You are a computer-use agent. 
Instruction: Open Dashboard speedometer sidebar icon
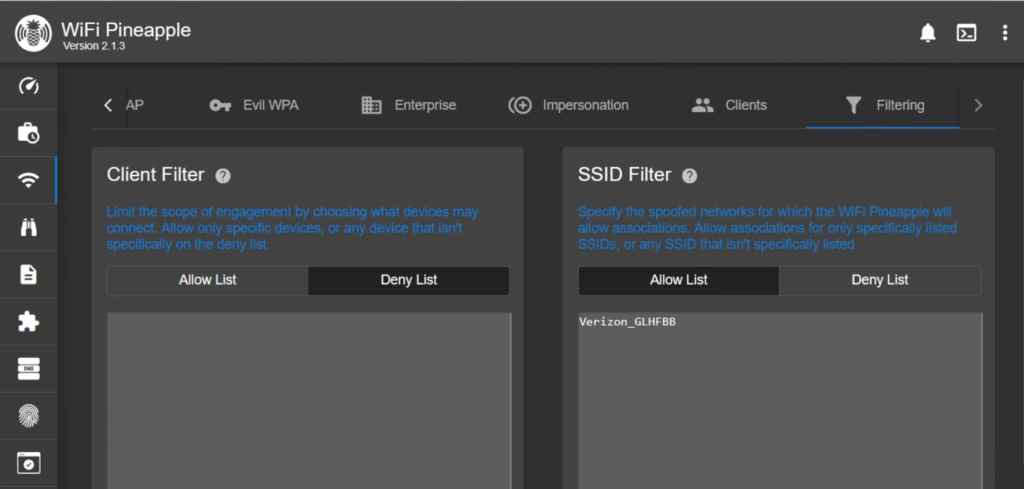[29, 86]
